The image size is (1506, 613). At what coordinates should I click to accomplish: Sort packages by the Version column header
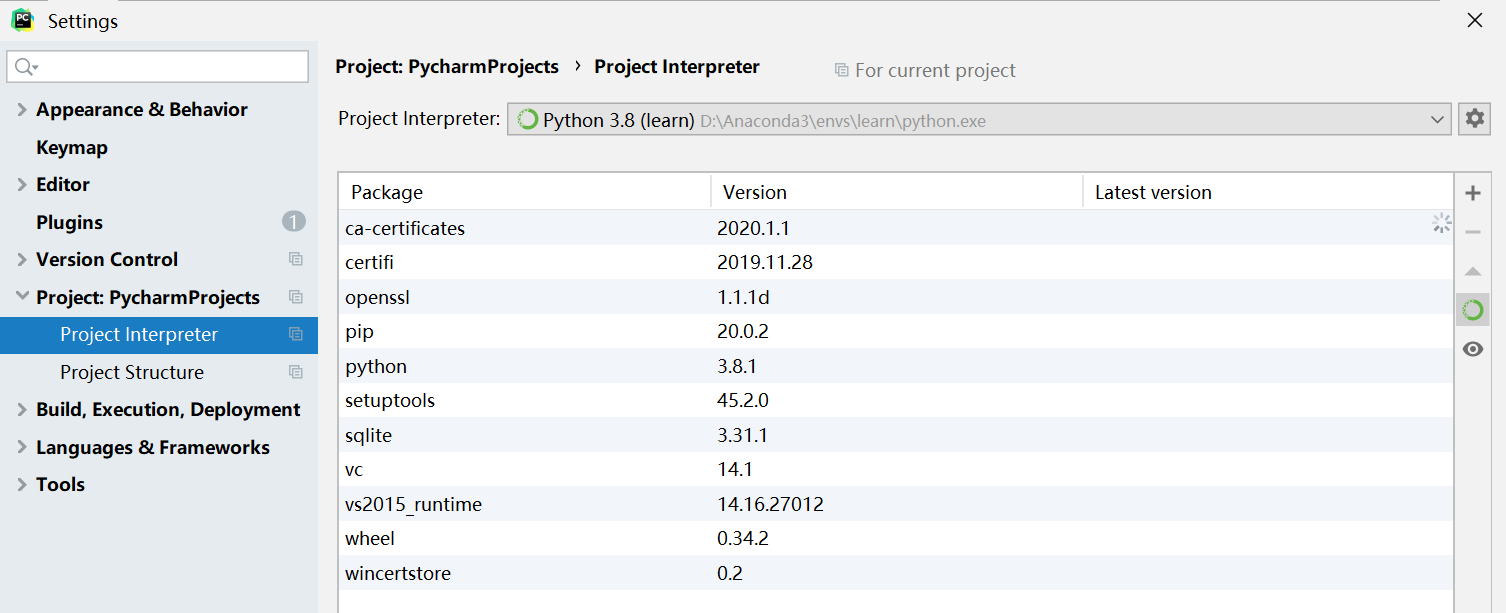point(755,192)
